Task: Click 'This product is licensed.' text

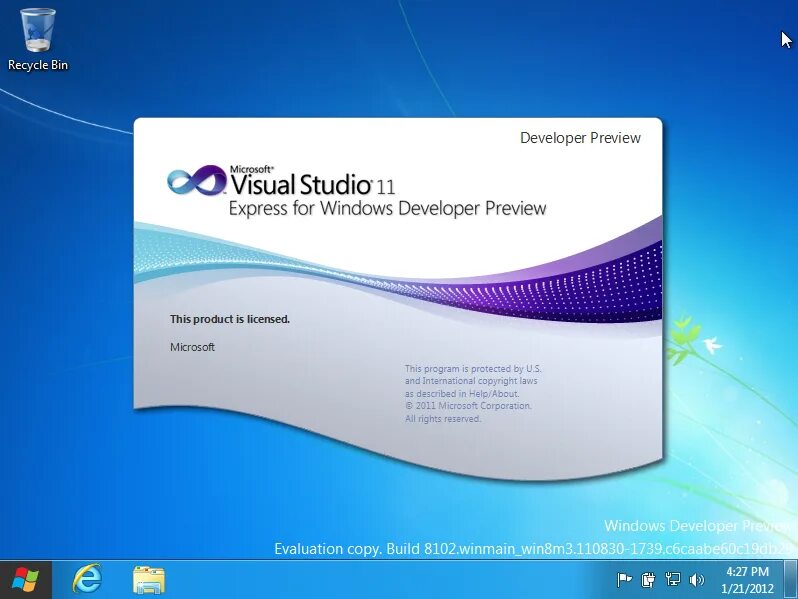Action: pos(230,319)
